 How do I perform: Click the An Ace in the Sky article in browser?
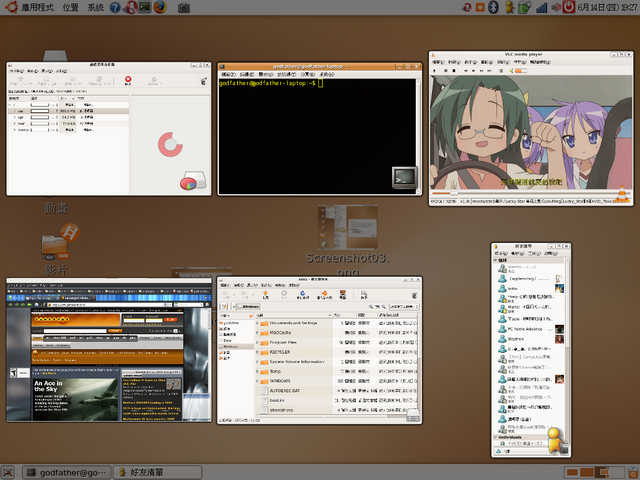pyautogui.click(x=75, y=400)
